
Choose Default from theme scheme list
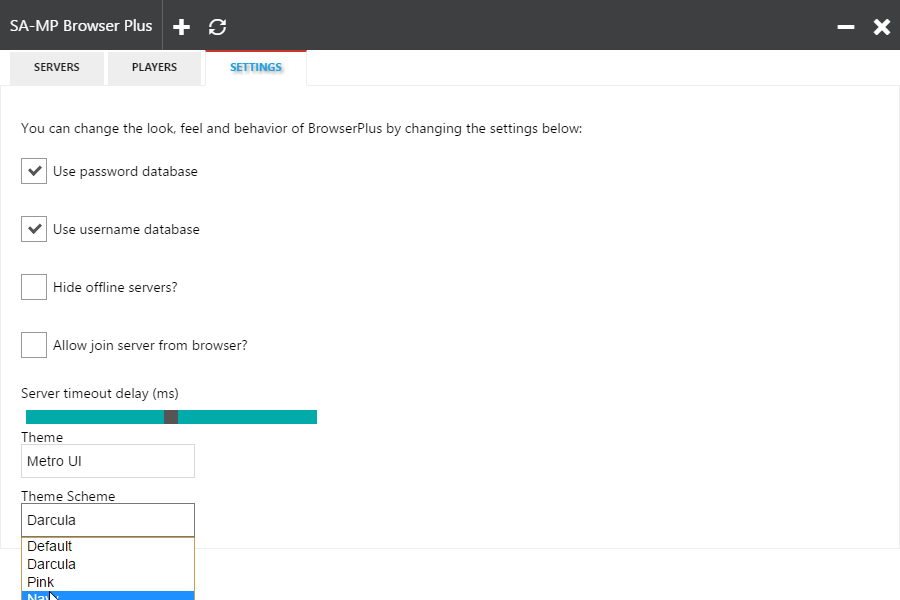coord(108,546)
